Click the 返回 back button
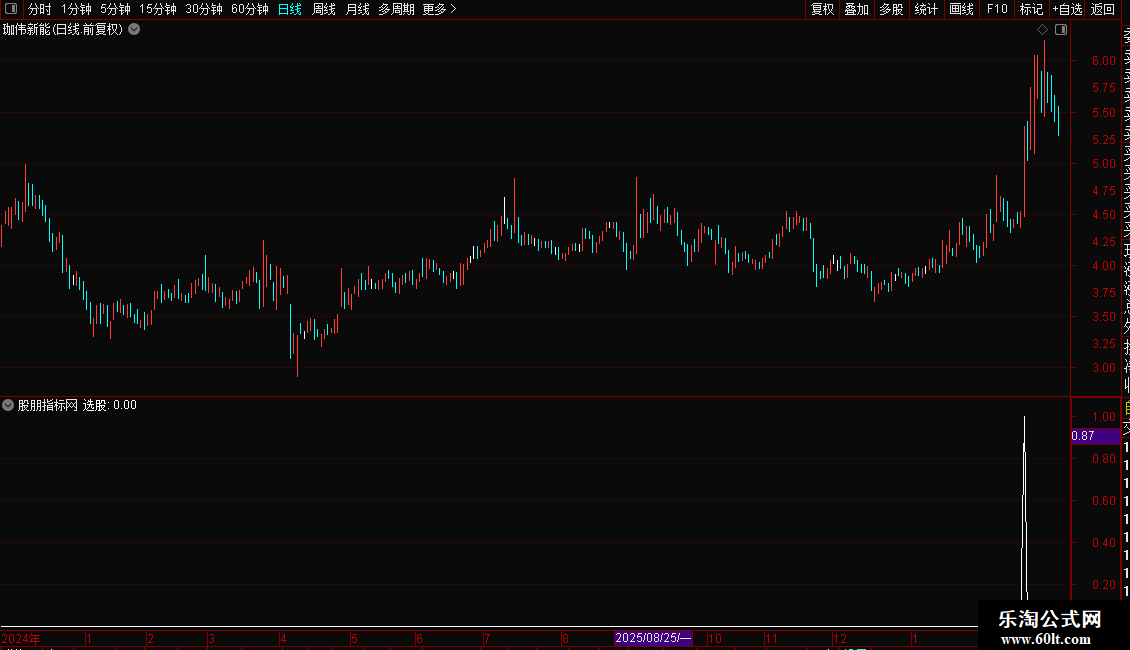Screen dimensions: 1130x650 point(1103,9)
